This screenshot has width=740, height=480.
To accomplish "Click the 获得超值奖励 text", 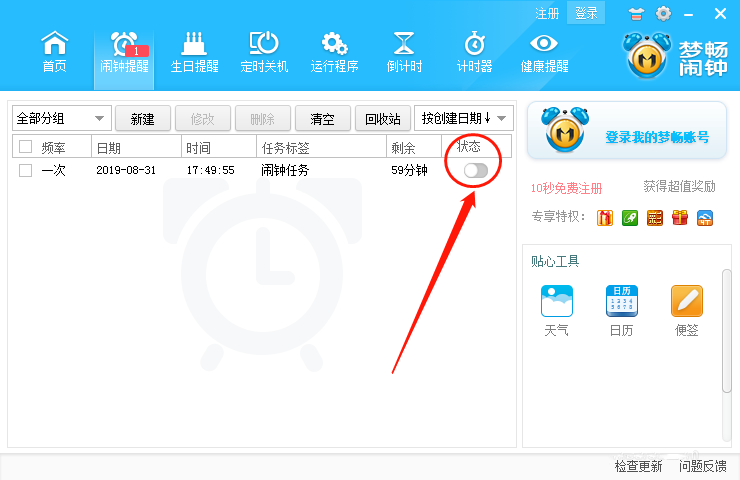I will 680,186.
